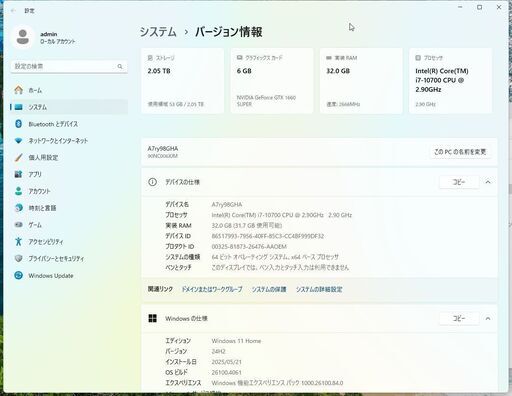The height and width of the screenshot is (396, 512).
Task: Click the A7ry98GHA PC name header
Action: (163, 149)
